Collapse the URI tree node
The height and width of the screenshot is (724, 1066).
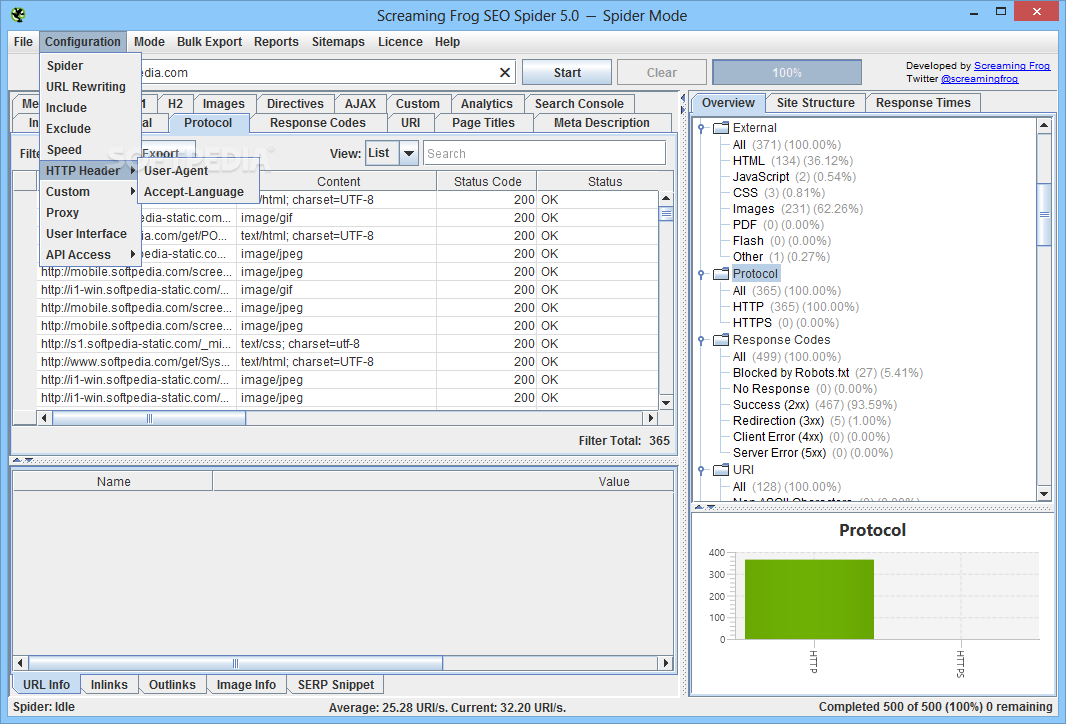pos(701,470)
